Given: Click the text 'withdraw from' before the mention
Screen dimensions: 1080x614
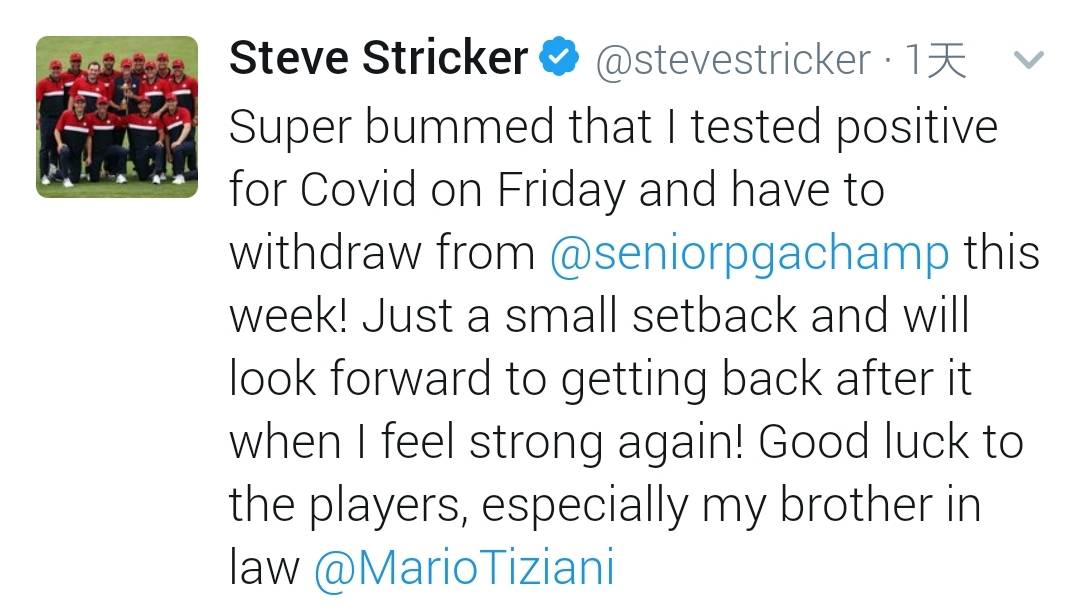Looking at the screenshot, I should pos(382,253).
